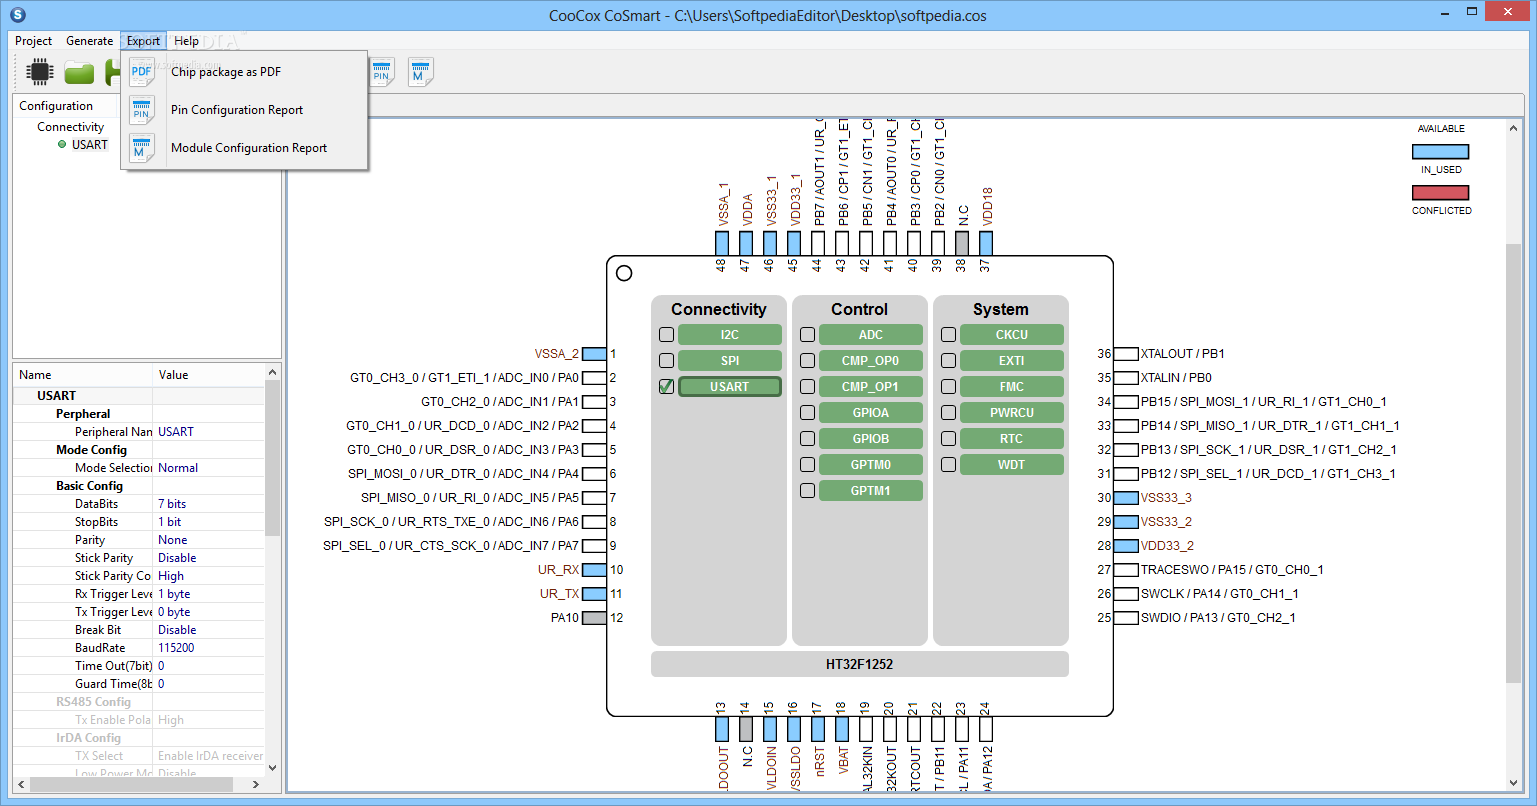The height and width of the screenshot is (806, 1537).
Task: Select pin 1 VSSA_2 box
Action: pos(594,354)
